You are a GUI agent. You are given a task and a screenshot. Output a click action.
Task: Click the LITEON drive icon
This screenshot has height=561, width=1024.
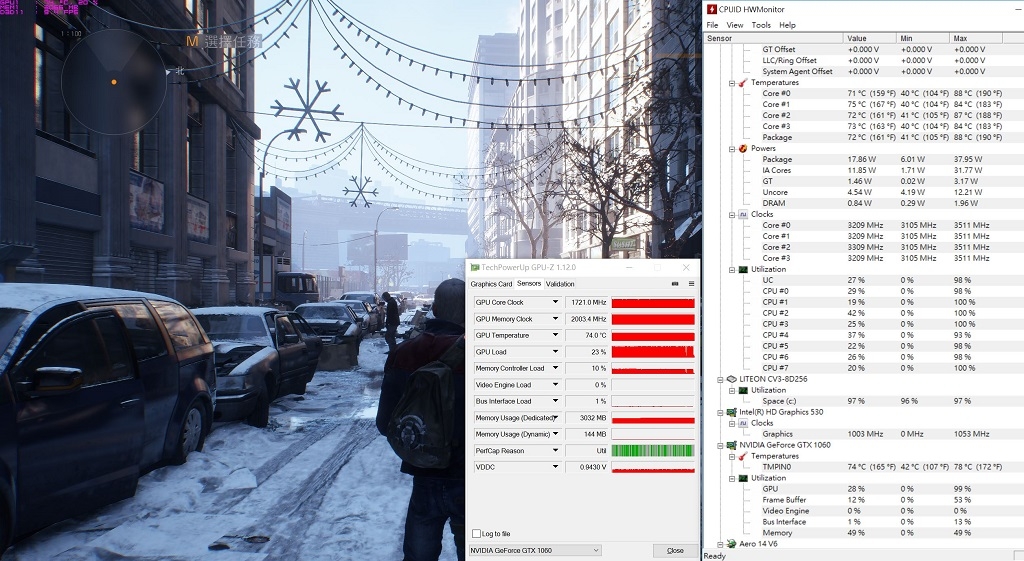click(x=731, y=379)
